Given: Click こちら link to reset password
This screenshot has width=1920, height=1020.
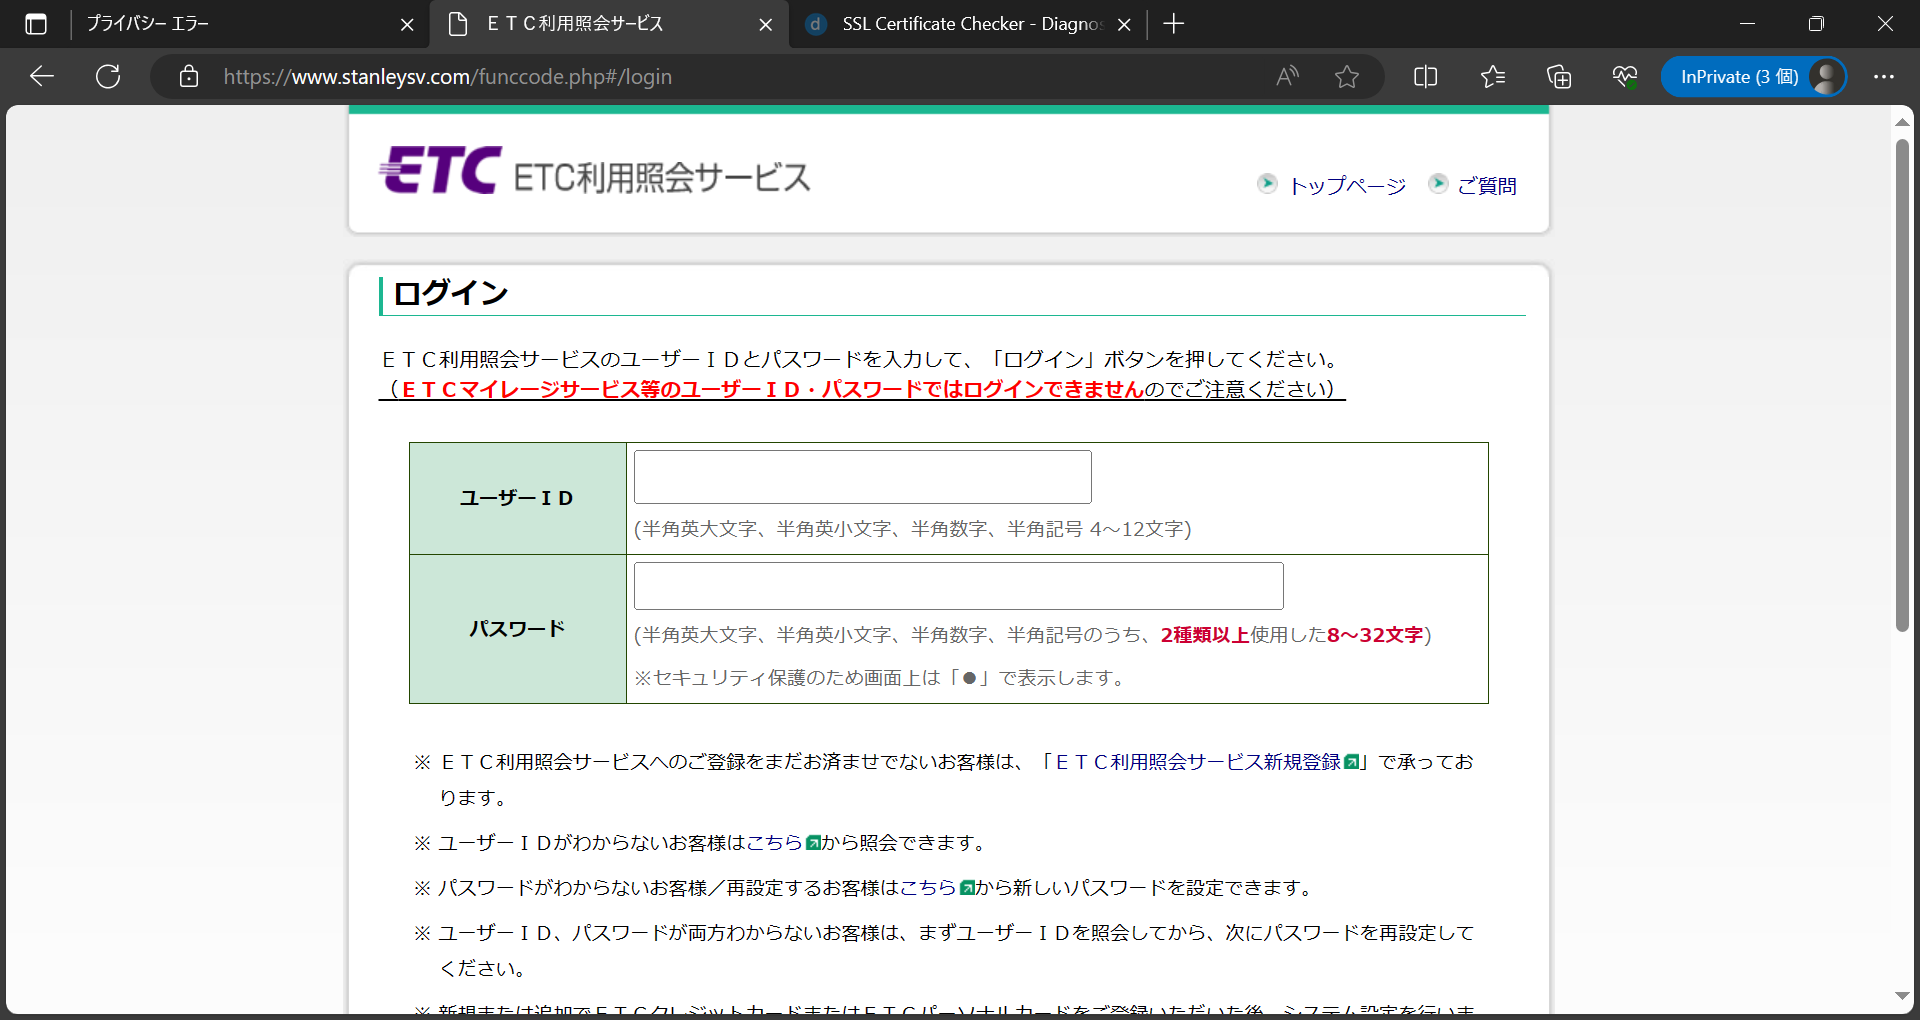Looking at the screenshot, I should point(928,888).
